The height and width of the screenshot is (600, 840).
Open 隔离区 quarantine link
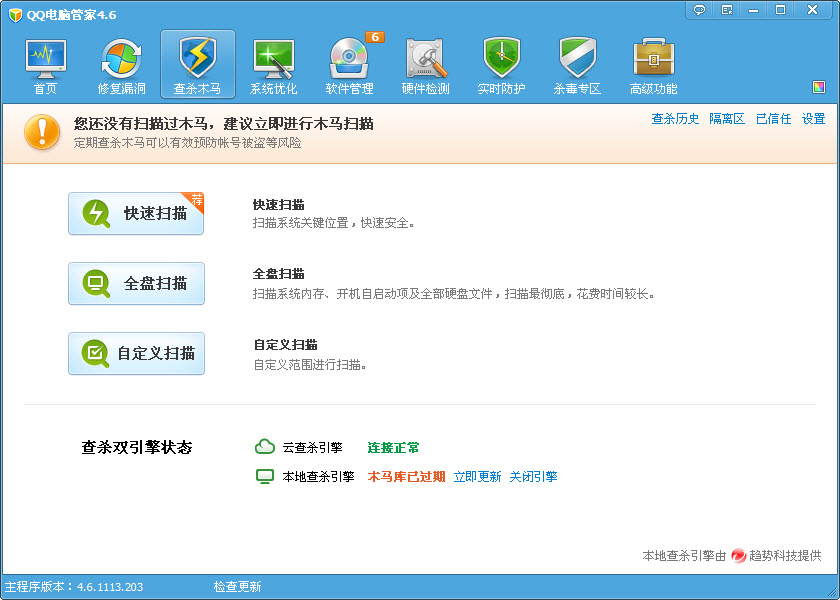[x=727, y=119]
